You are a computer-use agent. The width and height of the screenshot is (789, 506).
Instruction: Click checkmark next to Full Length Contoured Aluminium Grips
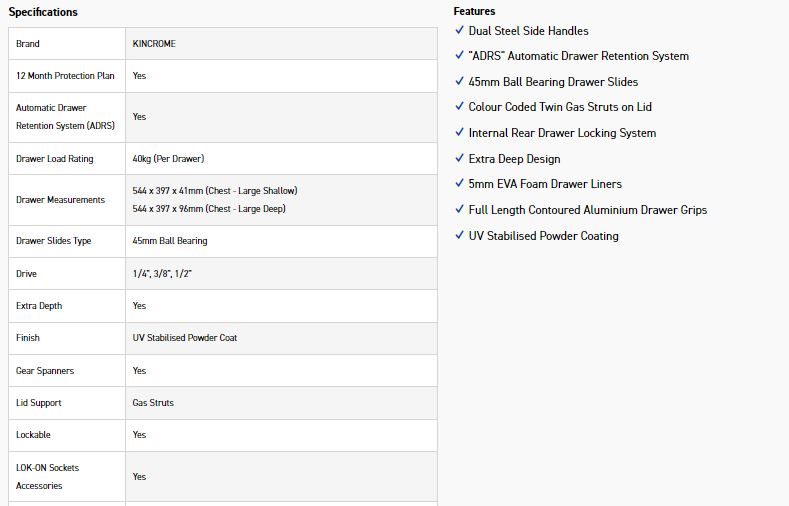459,210
